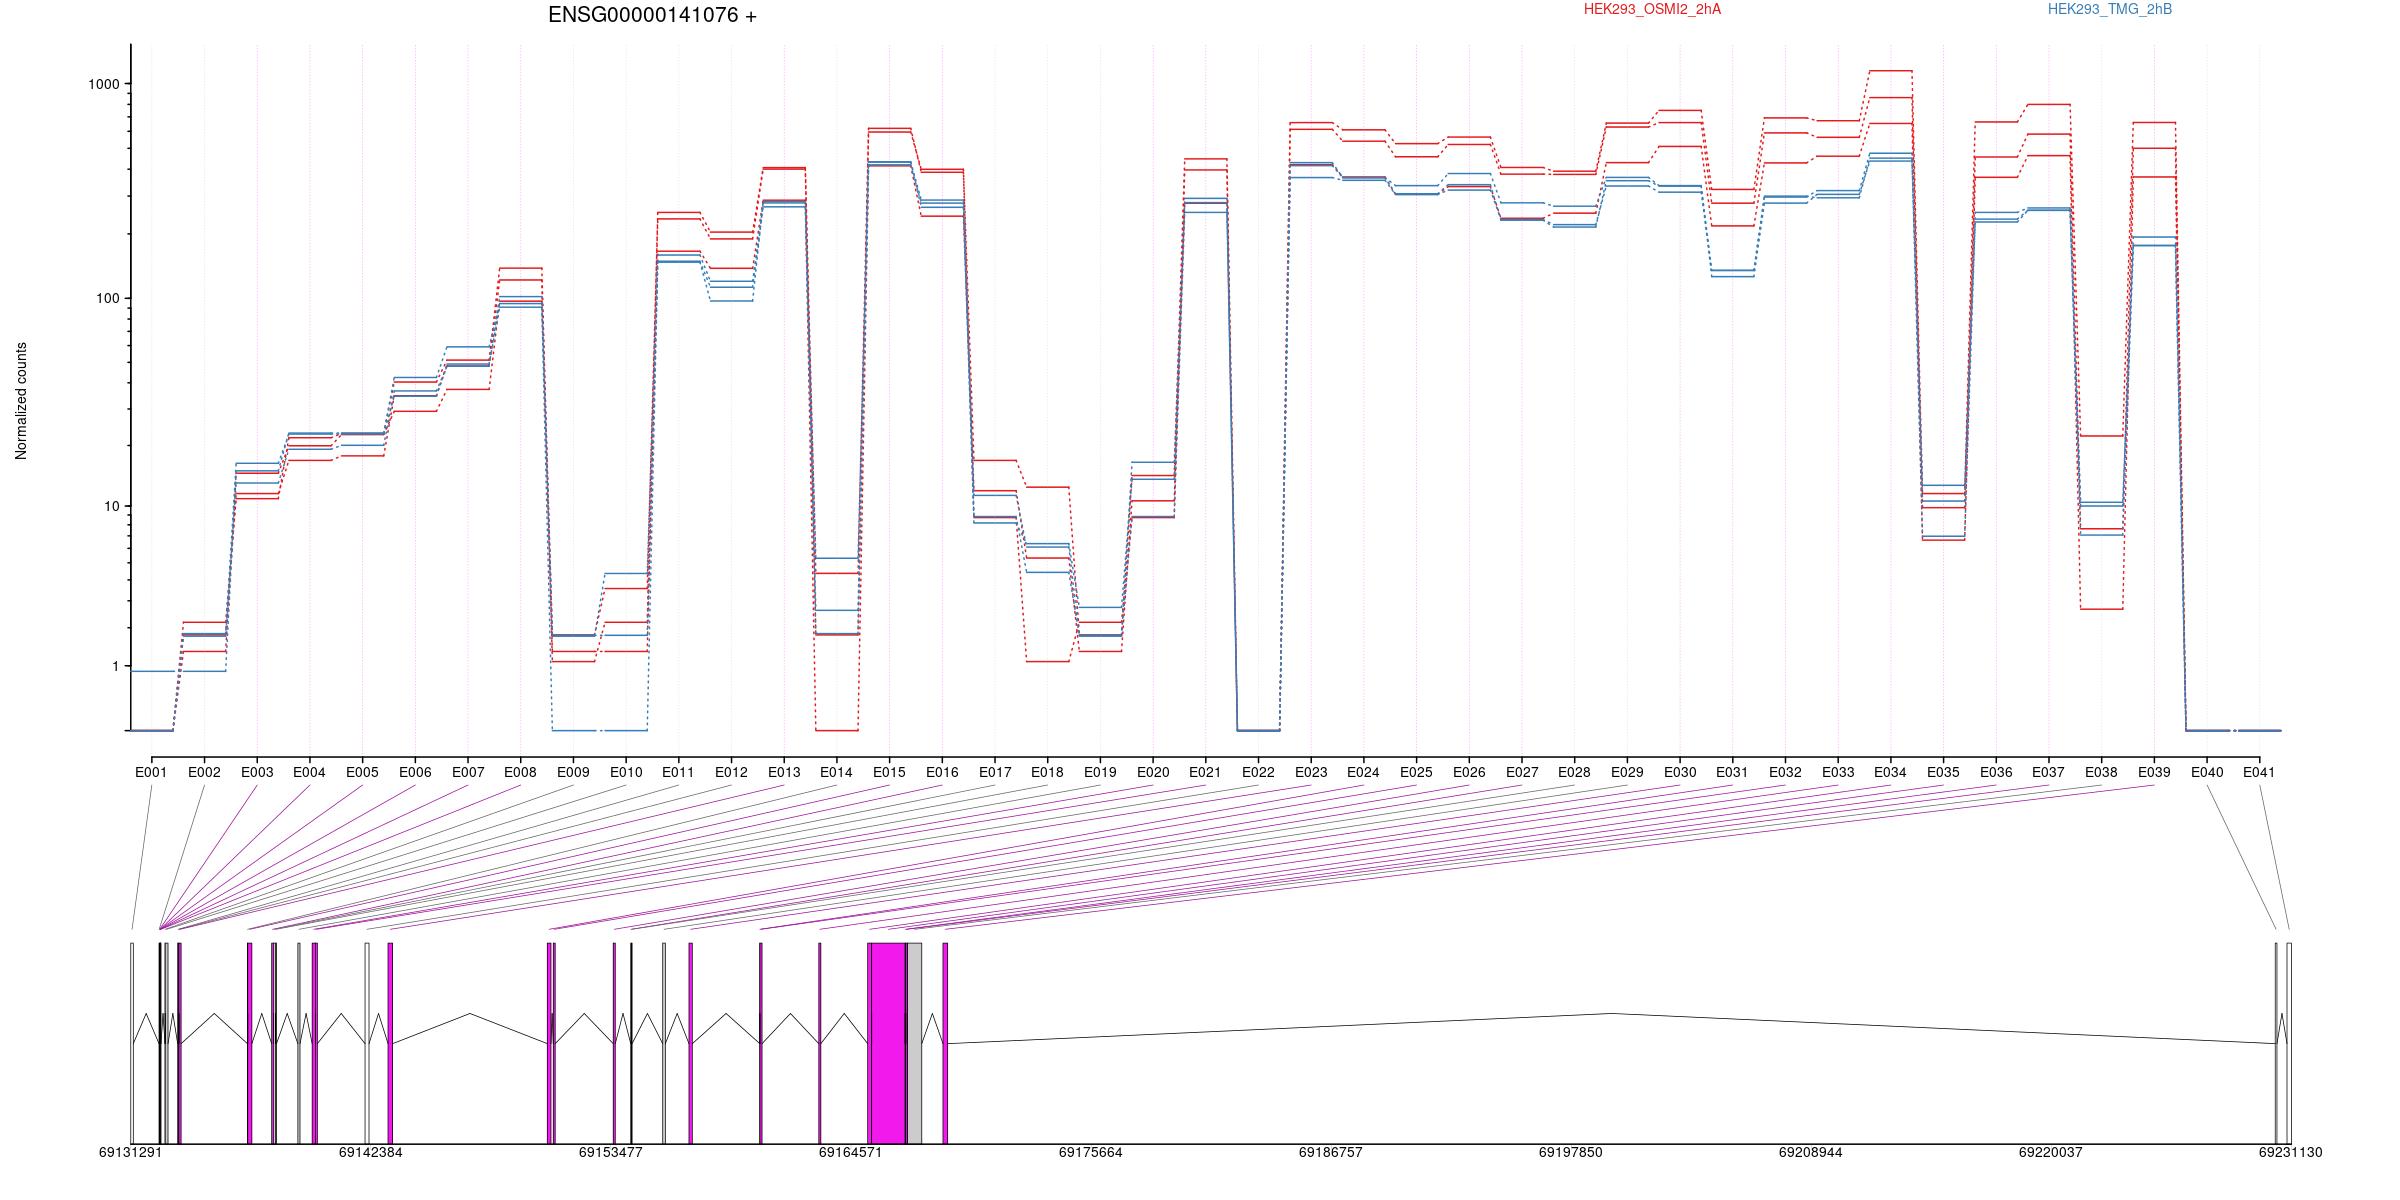Click the 10 y-axis tick label
Viewport: 2400px width, 1200px height.
[x=112, y=506]
